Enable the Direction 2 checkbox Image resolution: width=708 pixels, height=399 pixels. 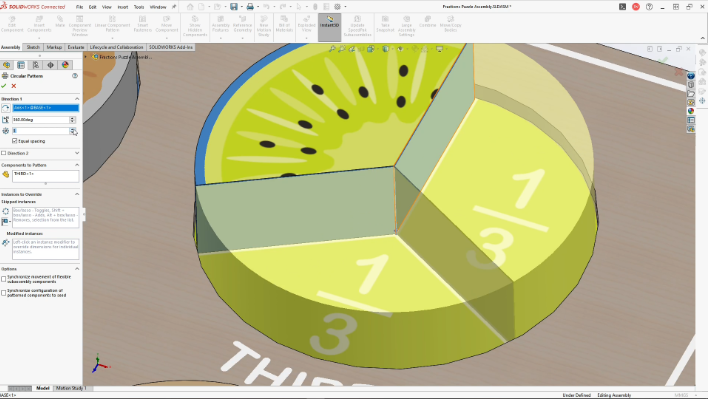pos(4,153)
